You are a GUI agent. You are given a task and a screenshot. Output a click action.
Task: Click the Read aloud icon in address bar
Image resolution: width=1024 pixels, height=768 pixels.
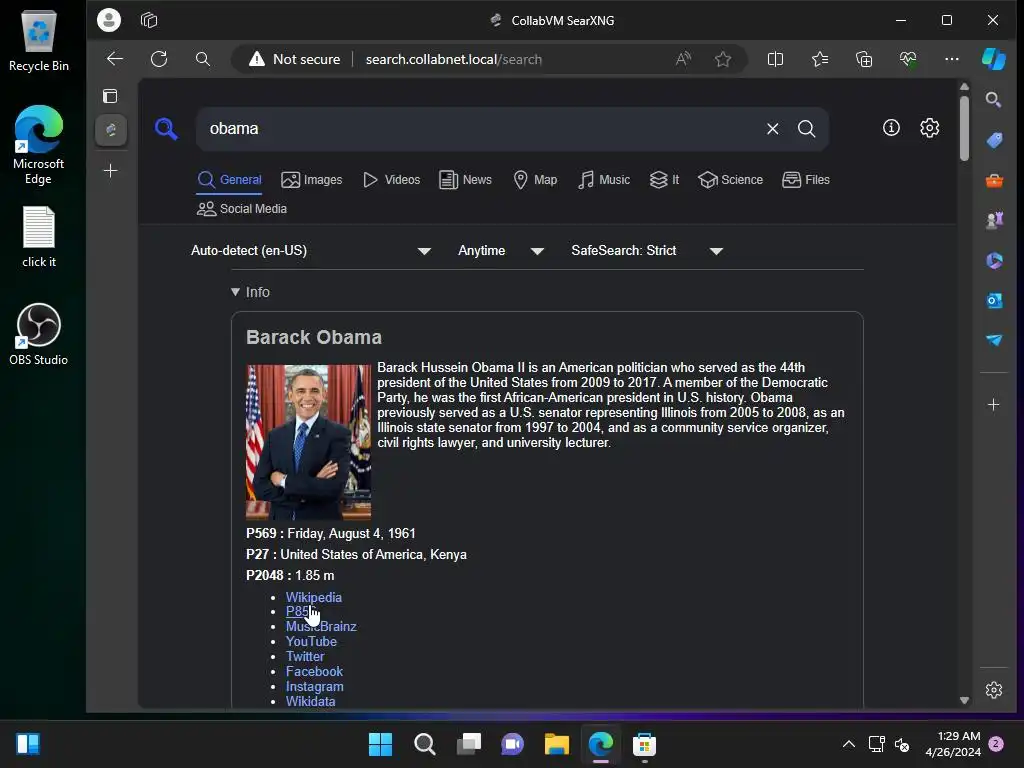pyautogui.click(x=683, y=59)
